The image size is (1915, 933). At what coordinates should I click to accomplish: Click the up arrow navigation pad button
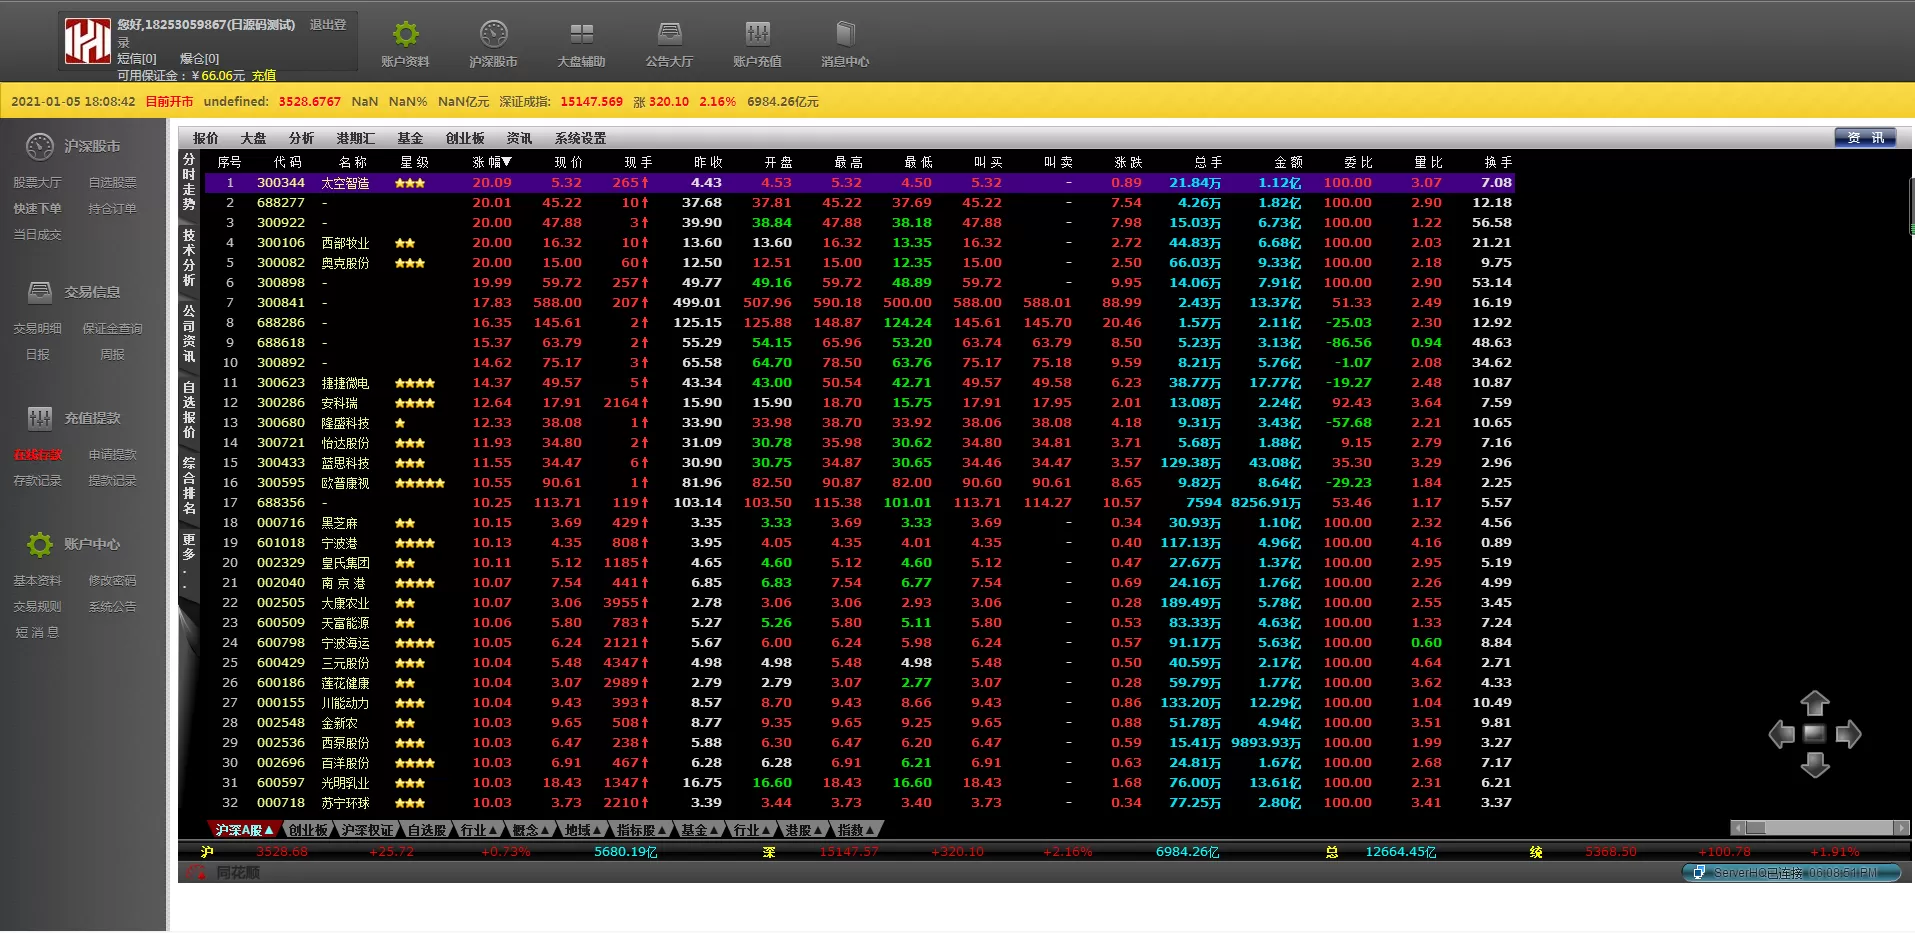pyautogui.click(x=1814, y=703)
